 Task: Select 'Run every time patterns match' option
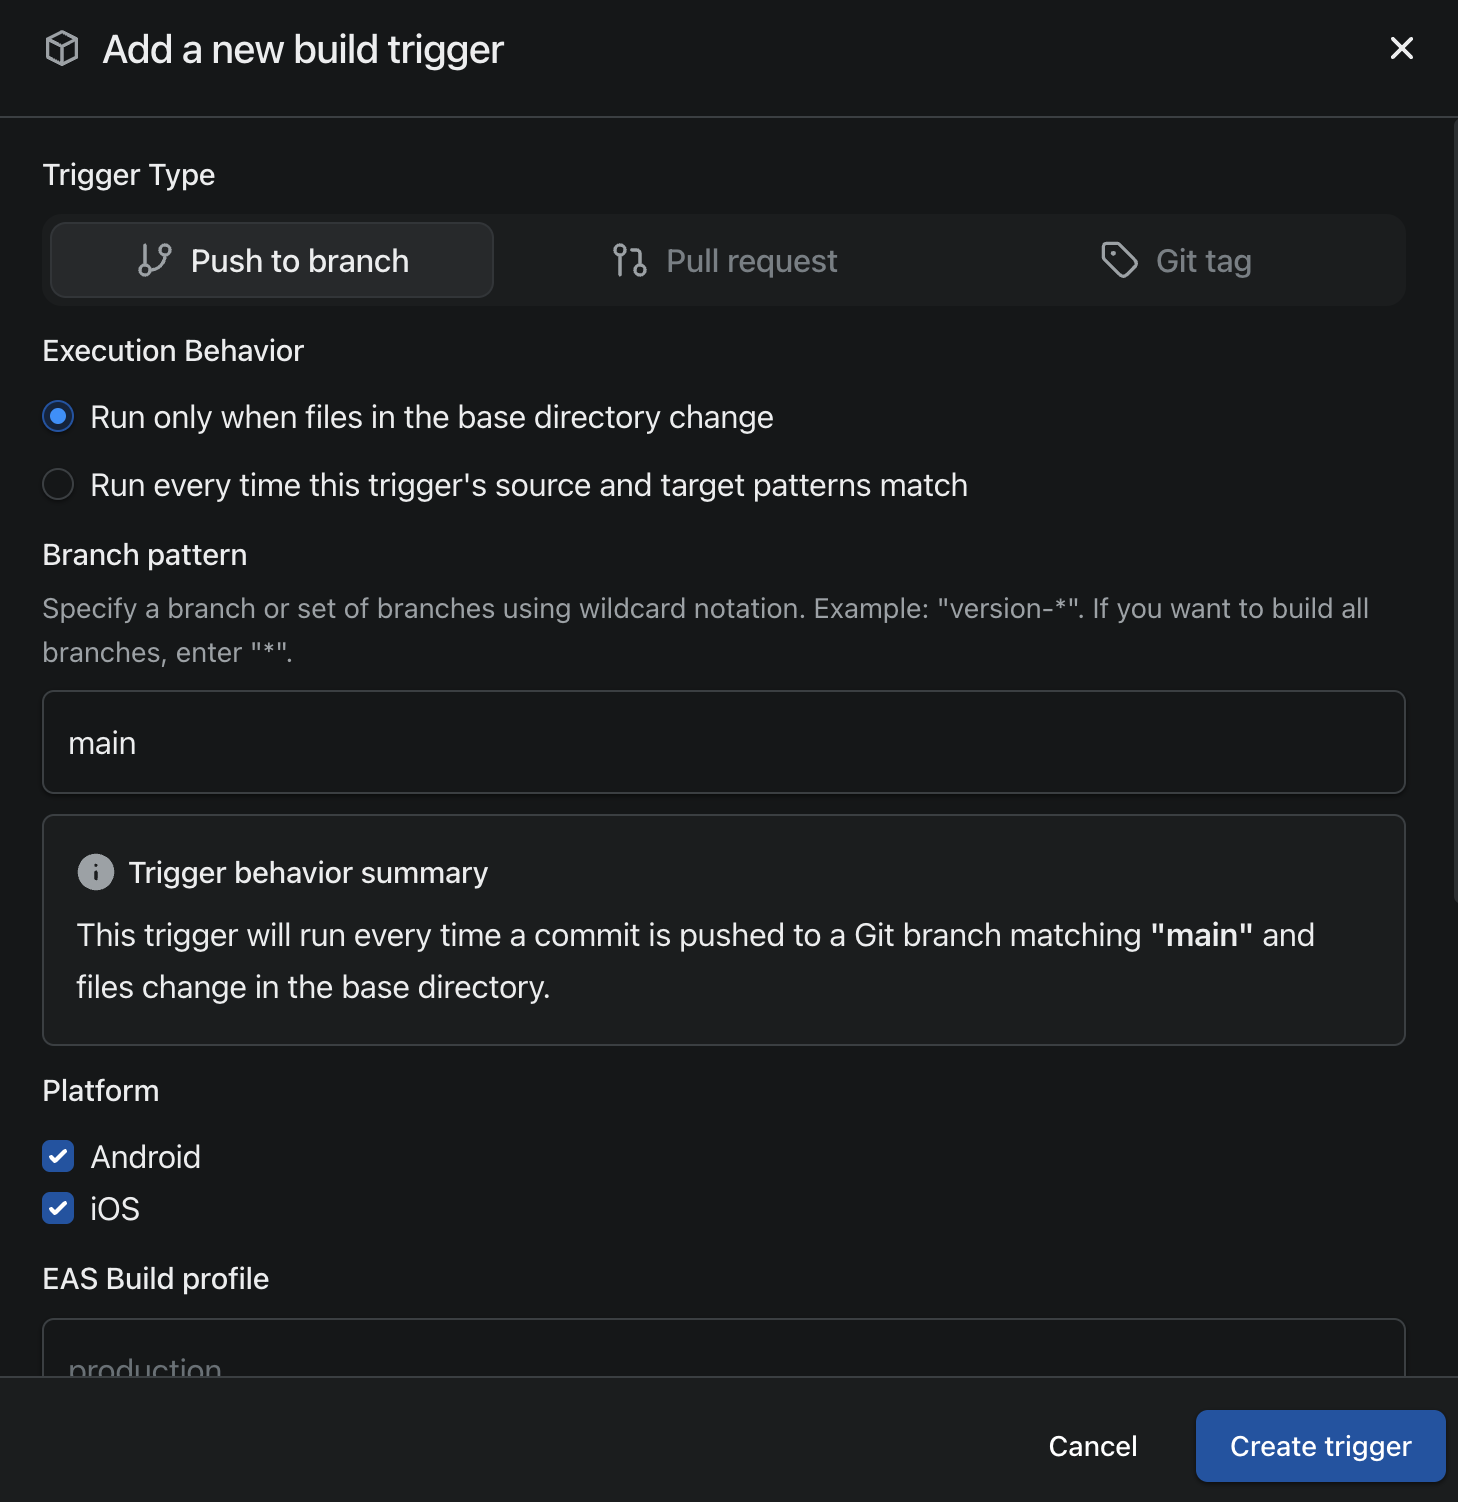[x=58, y=484]
